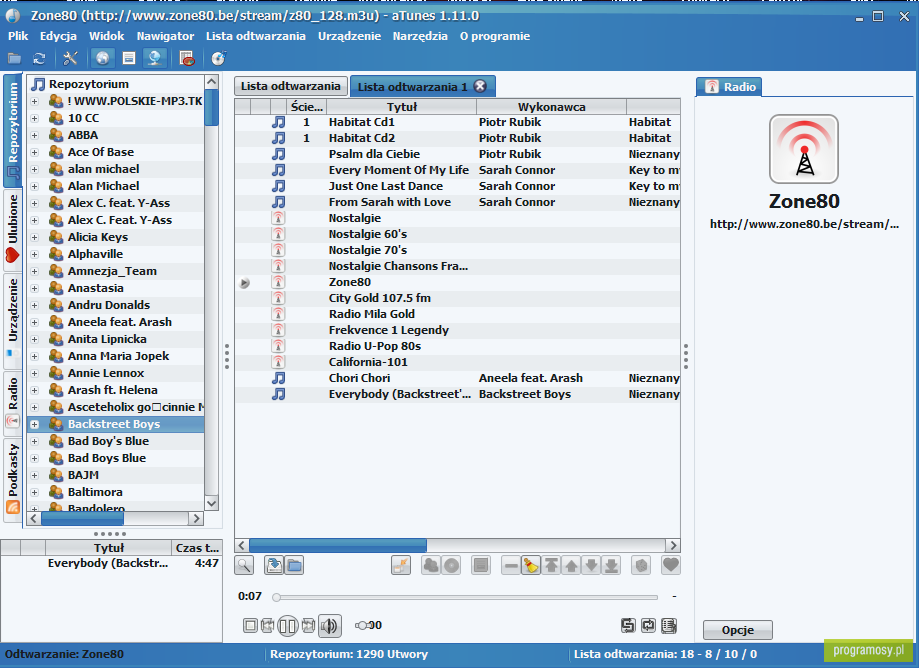Expand the ABBA artist node
The width and height of the screenshot is (919, 668).
pyautogui.click(x=35, y=135)
